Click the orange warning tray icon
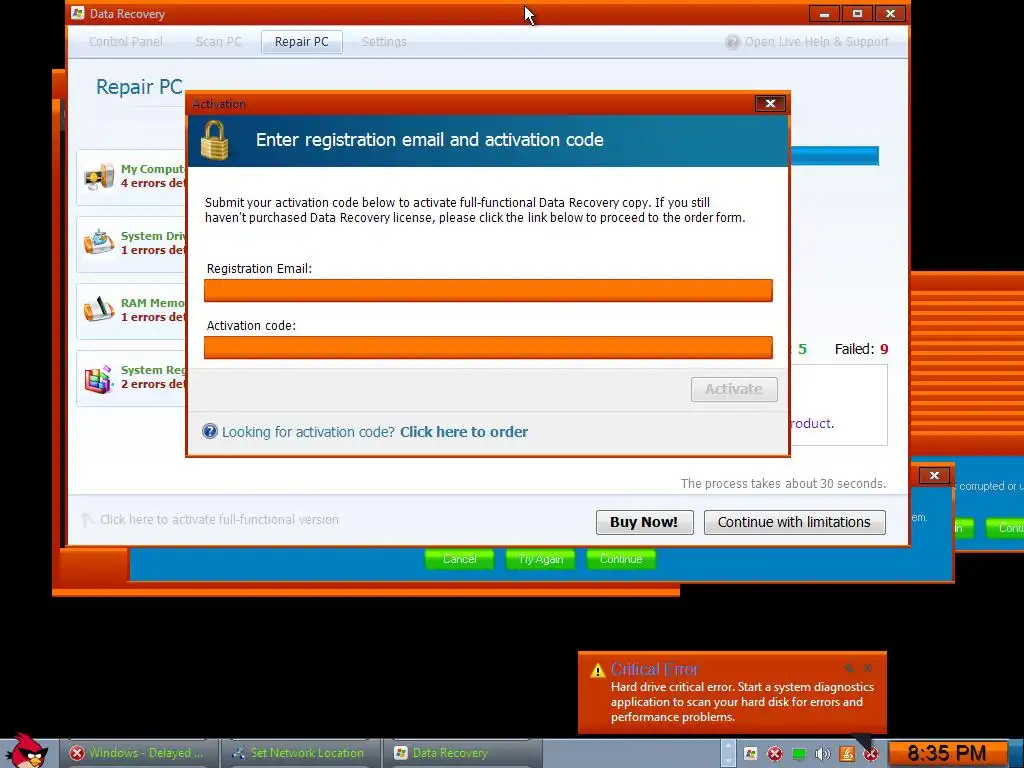This screenshot has width=1024, height=768. [x=847, y=754]
